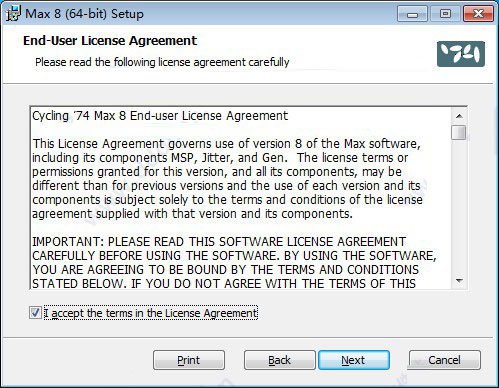Click the installer icon in title bar
499x388 pixels.
[13, 14]
